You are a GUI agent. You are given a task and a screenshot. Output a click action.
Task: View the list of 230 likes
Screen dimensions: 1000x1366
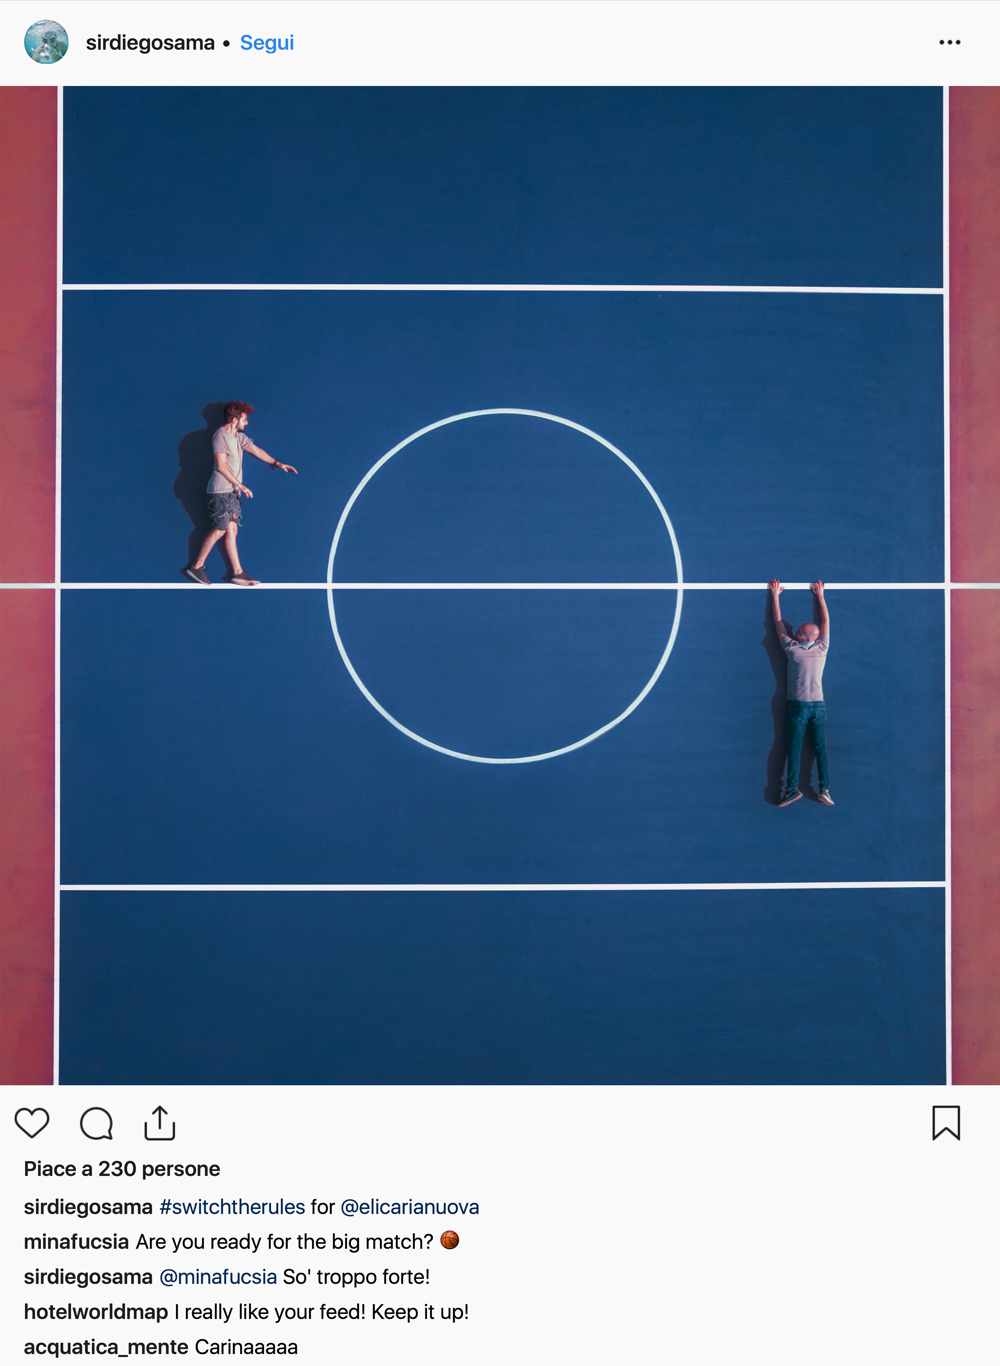[122, 1169]
